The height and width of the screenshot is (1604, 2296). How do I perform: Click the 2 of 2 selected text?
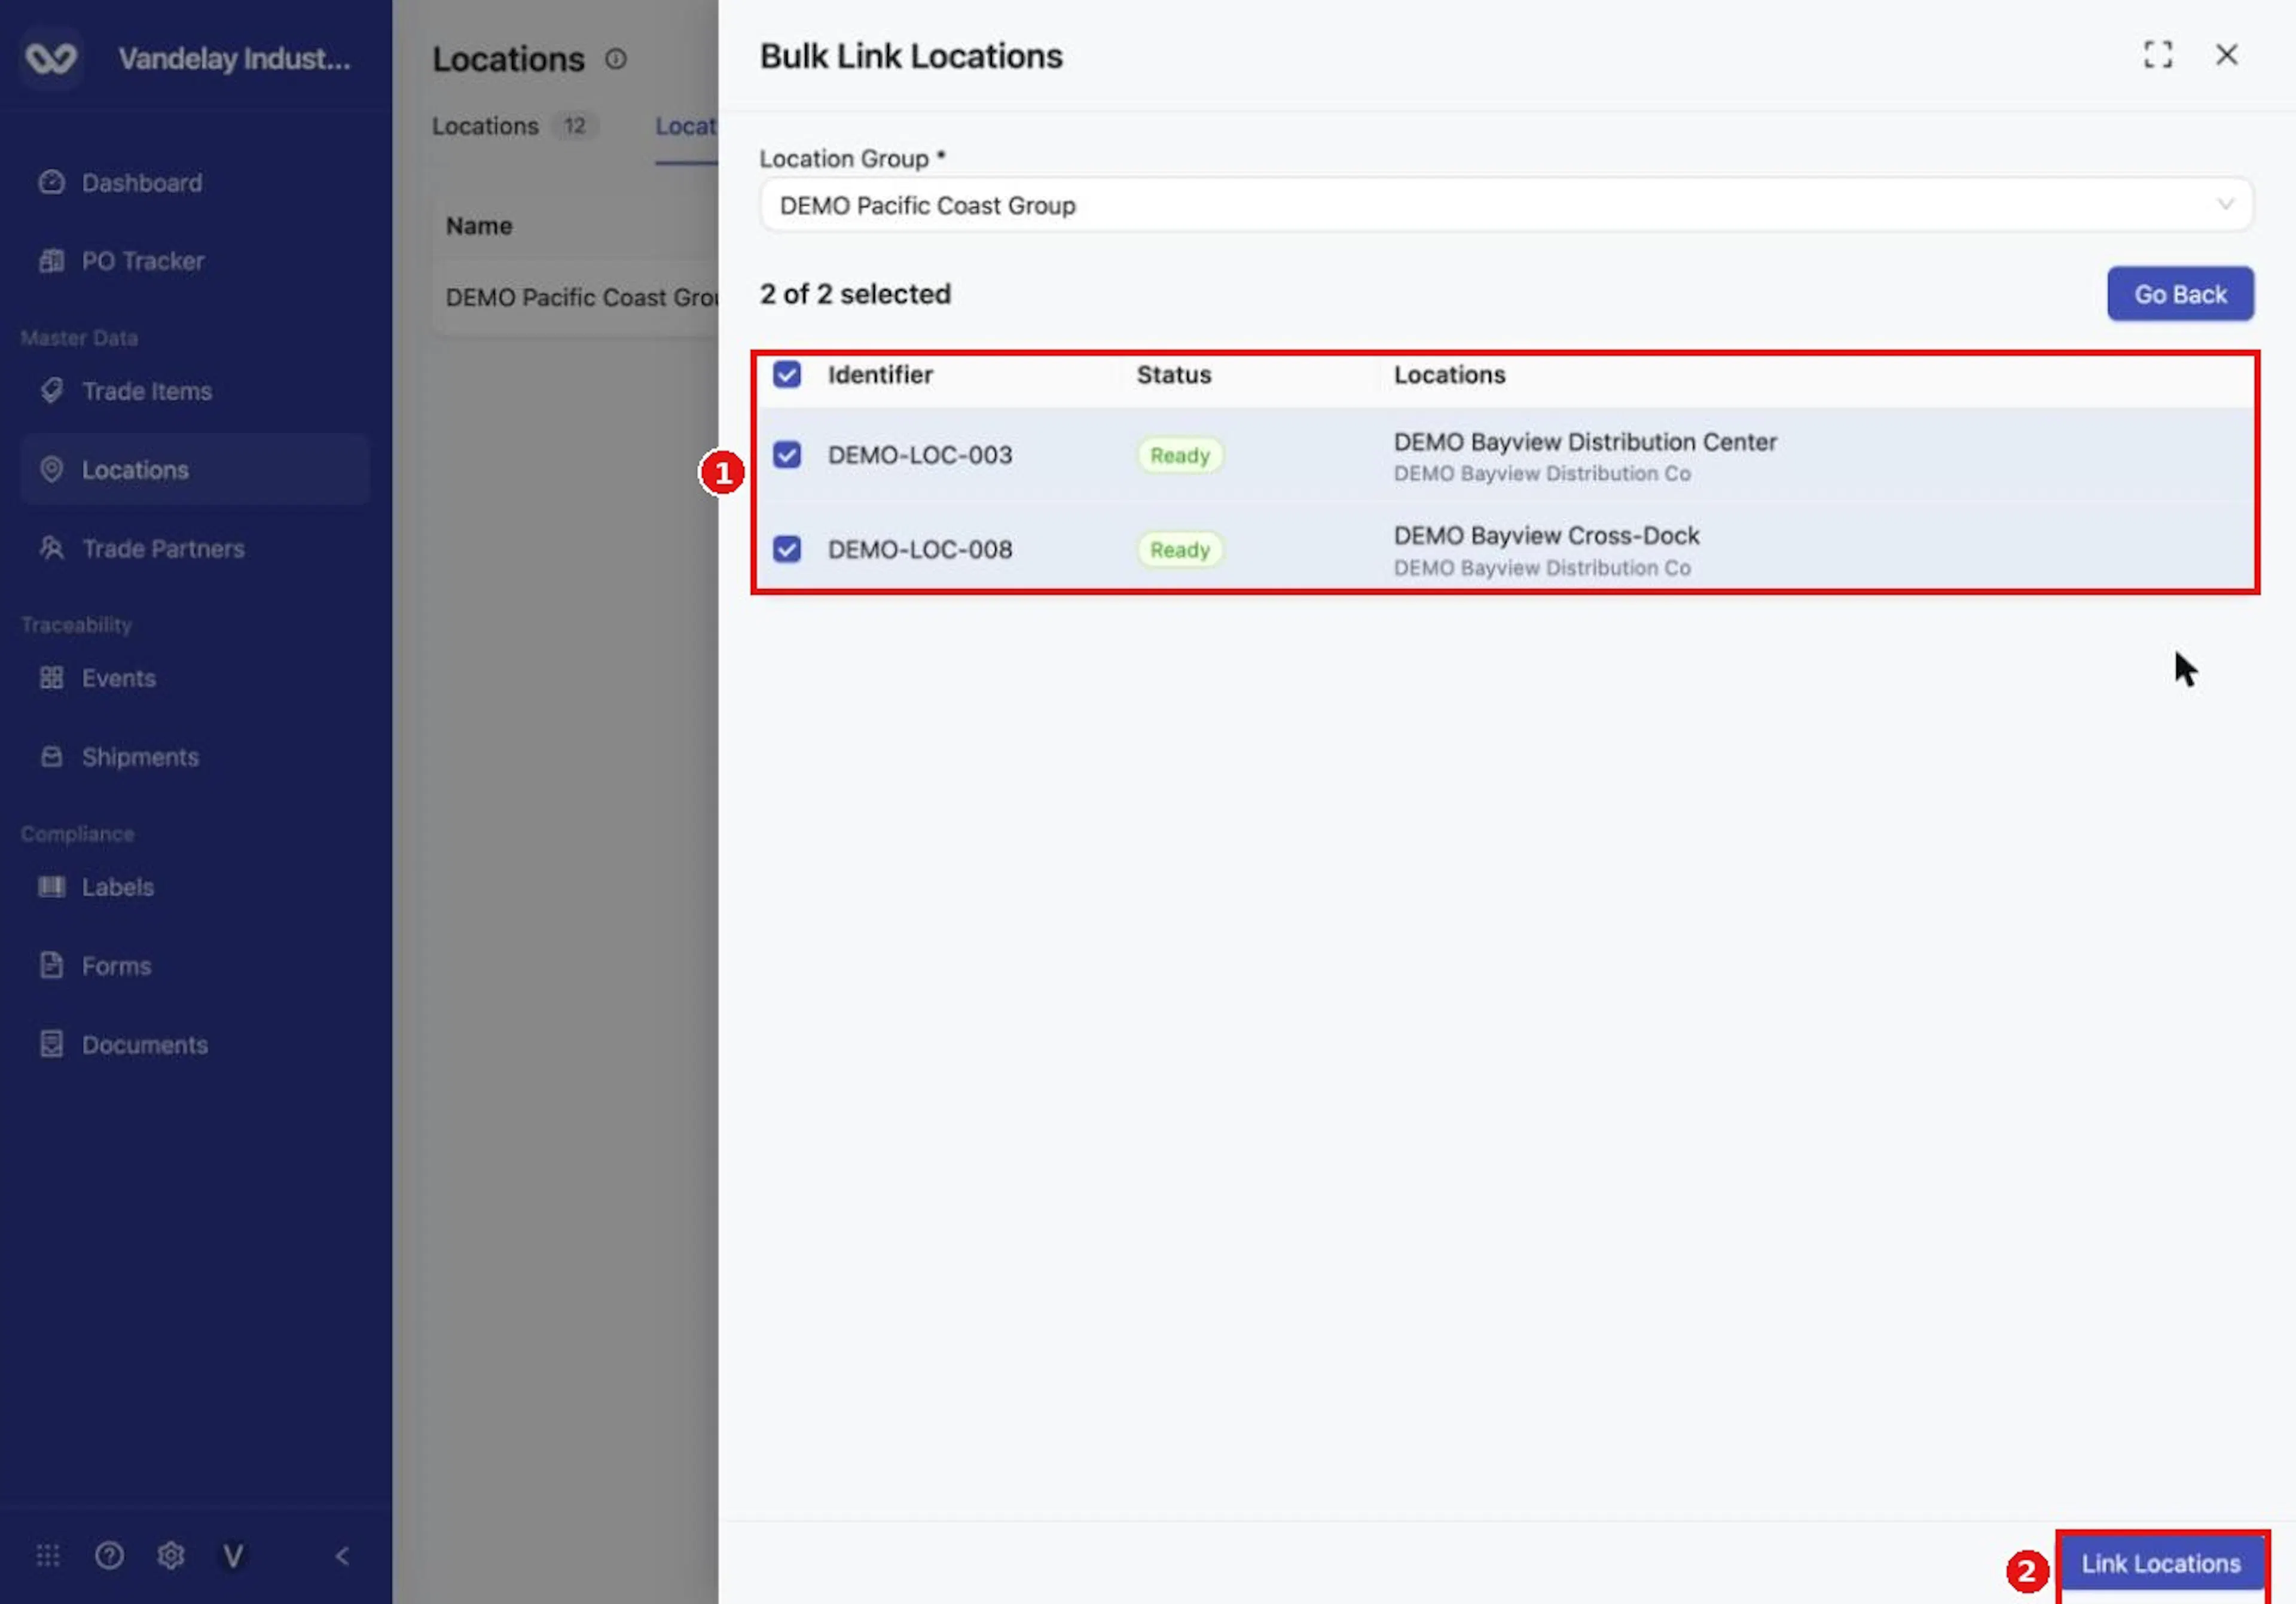855,294
